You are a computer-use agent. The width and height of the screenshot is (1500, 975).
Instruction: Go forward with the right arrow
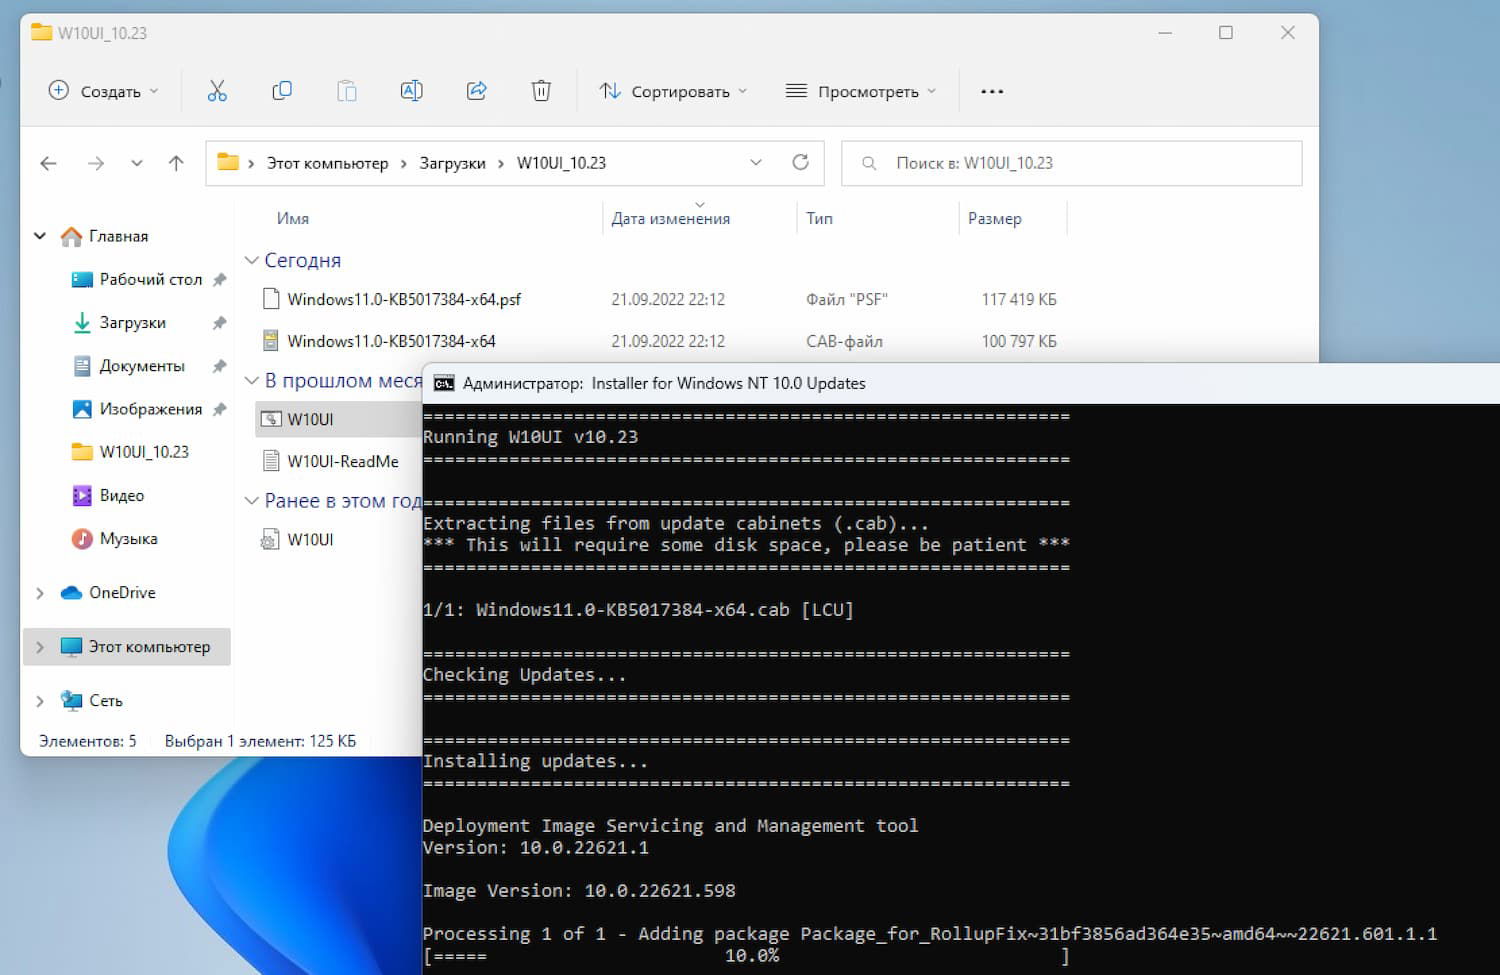click(96, 163)
